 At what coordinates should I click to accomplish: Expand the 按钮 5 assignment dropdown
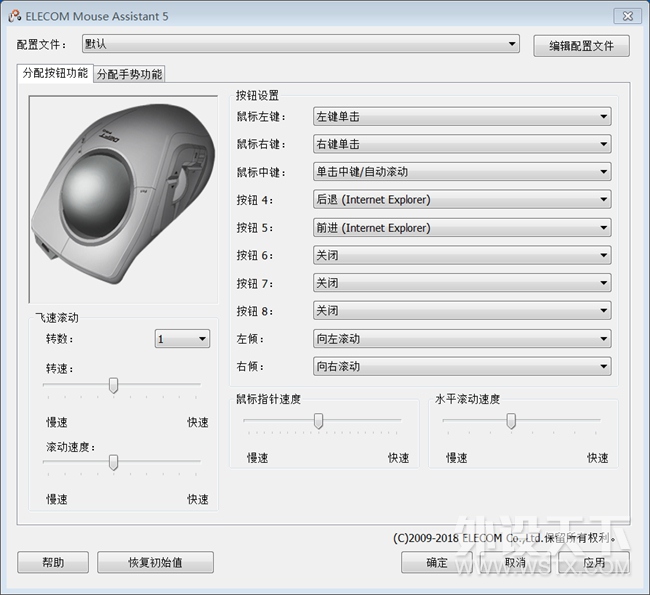point(462,228)
